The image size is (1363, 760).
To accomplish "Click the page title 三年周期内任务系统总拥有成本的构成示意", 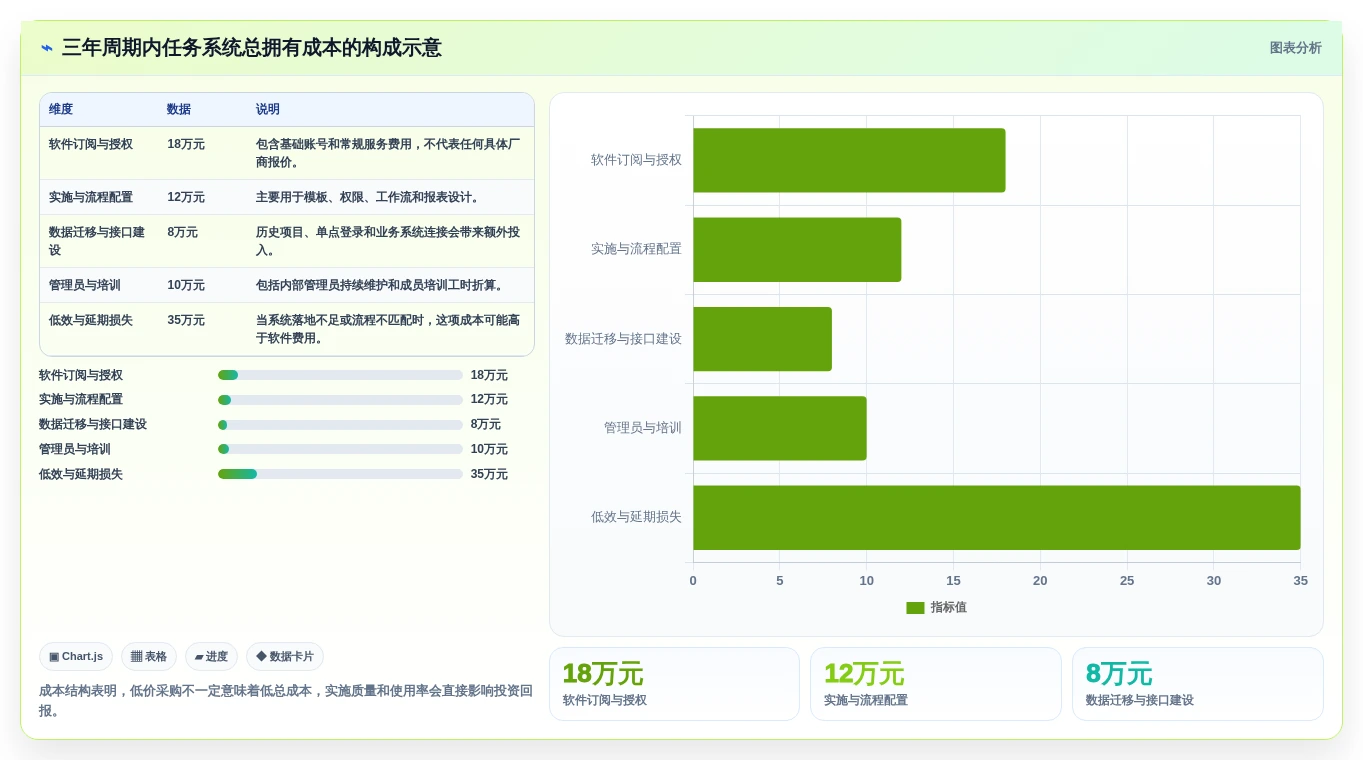I will [251, 48].
